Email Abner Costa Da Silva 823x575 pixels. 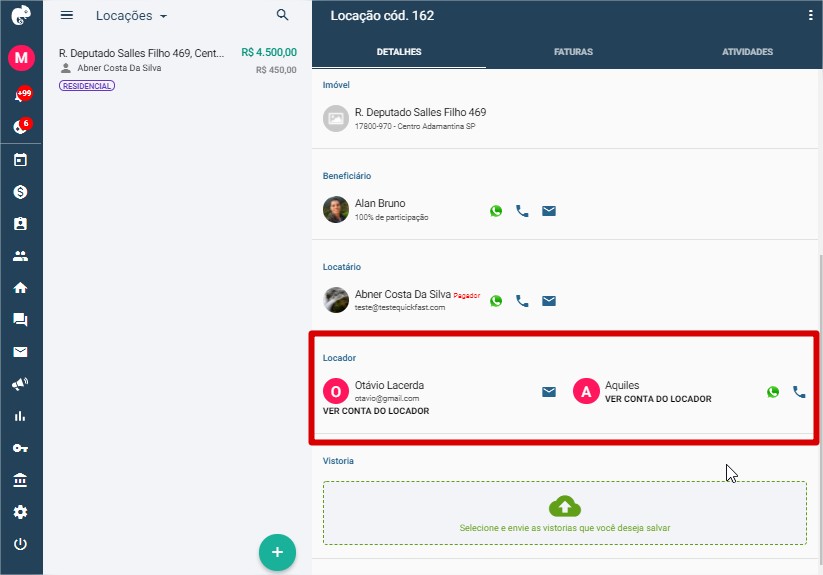[549, 301]
